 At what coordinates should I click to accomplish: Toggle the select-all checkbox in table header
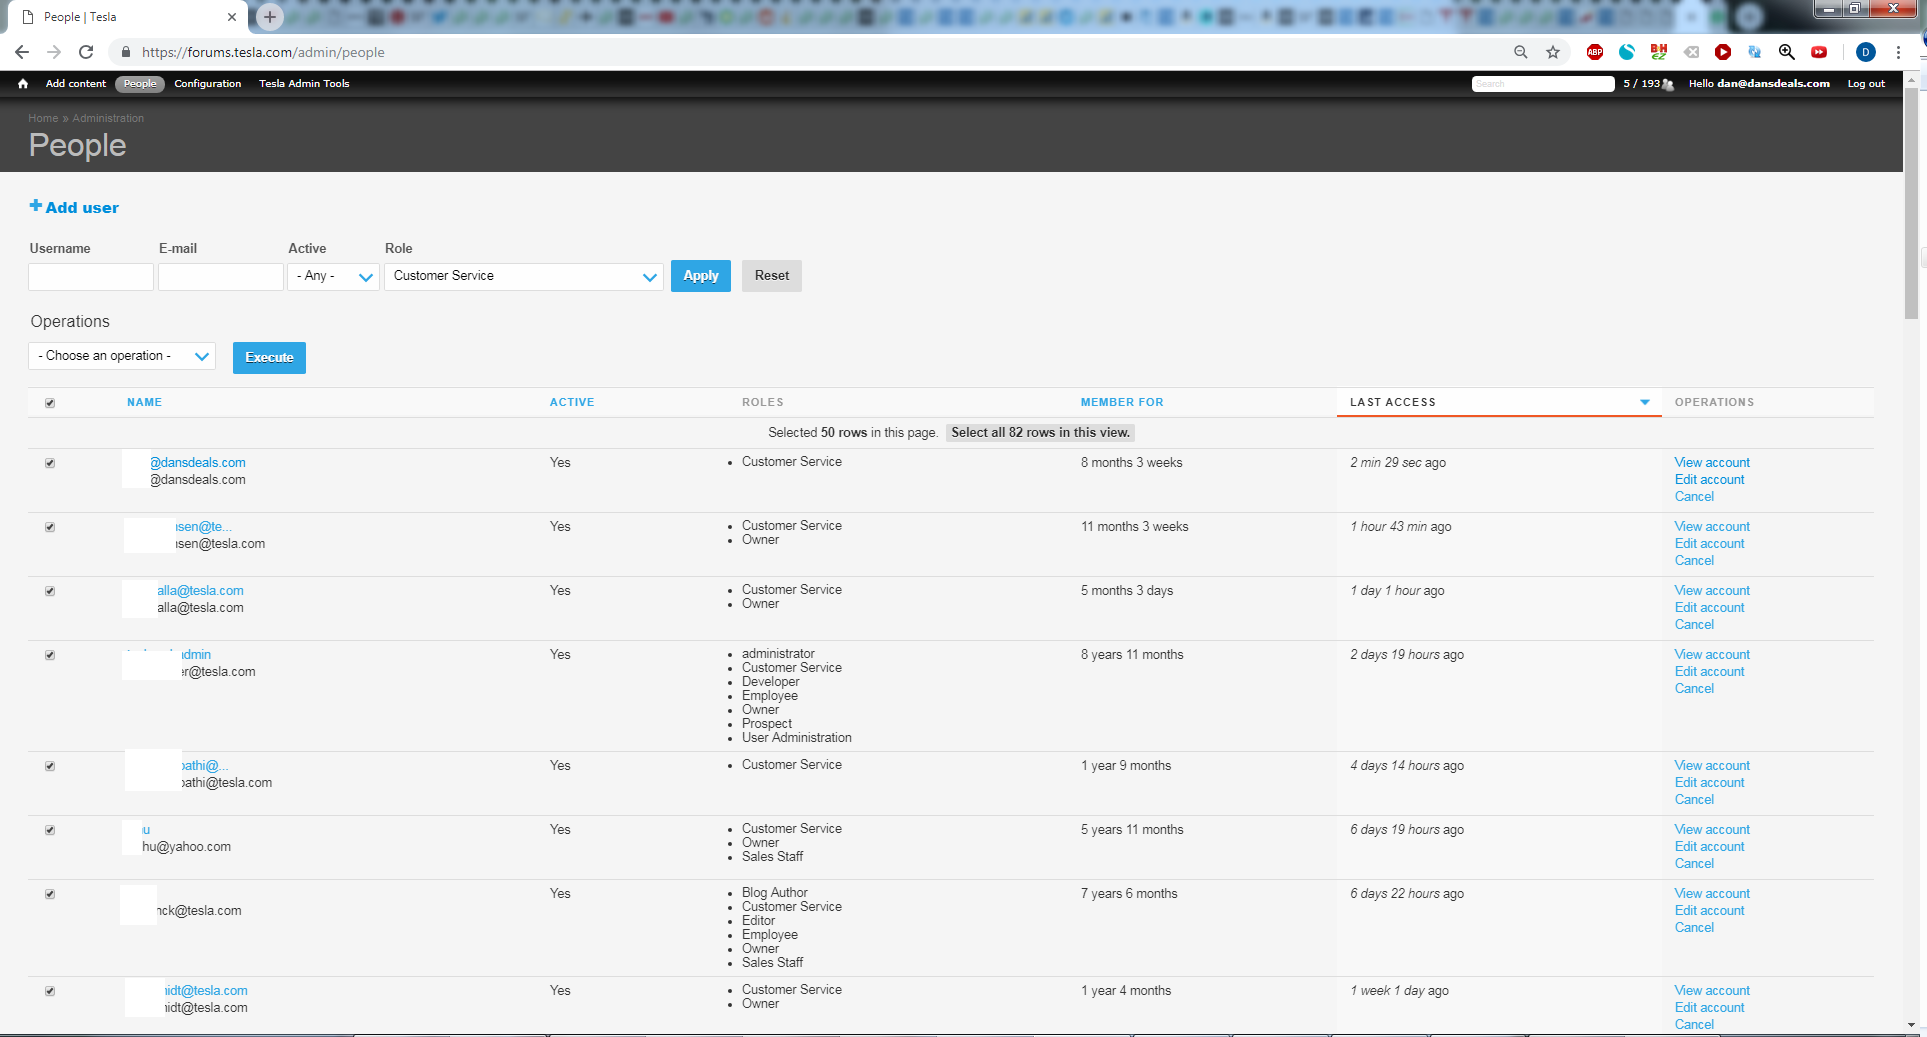50,403
